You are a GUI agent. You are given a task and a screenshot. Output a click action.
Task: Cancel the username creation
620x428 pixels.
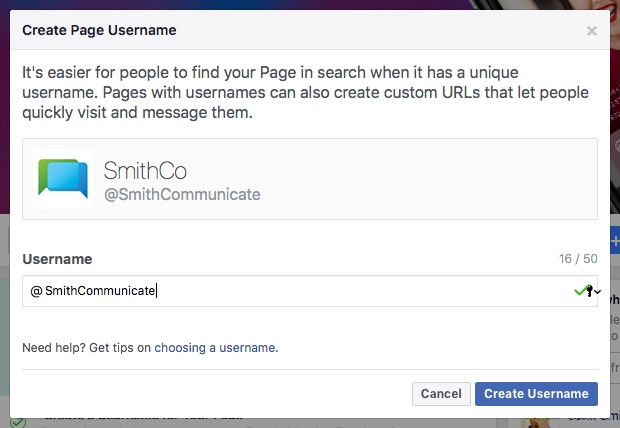(441, 394)
